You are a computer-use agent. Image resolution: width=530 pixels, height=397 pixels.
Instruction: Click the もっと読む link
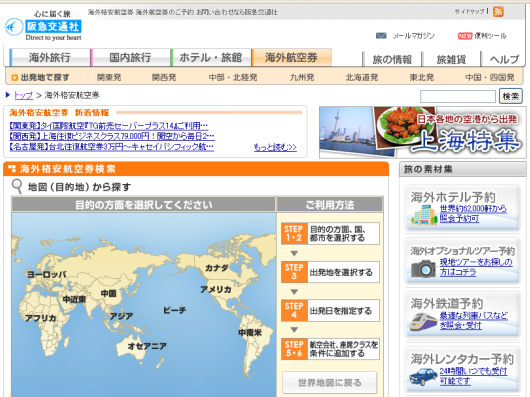click(x=275, y=147)
